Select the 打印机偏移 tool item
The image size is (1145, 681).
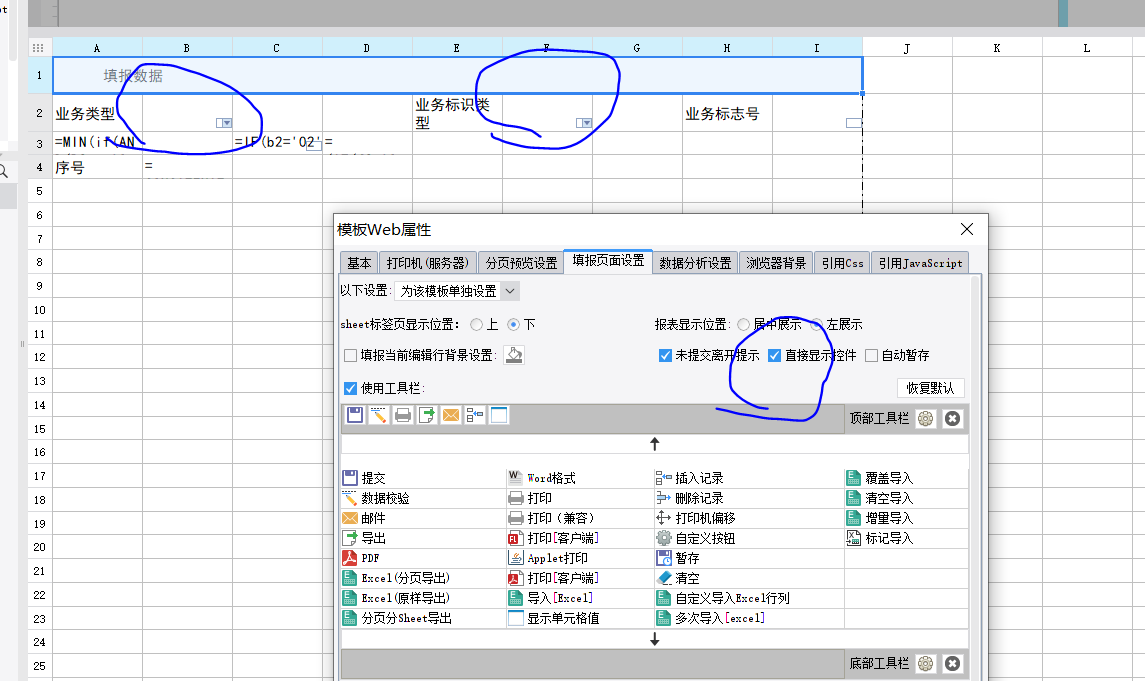pos(695,518)
